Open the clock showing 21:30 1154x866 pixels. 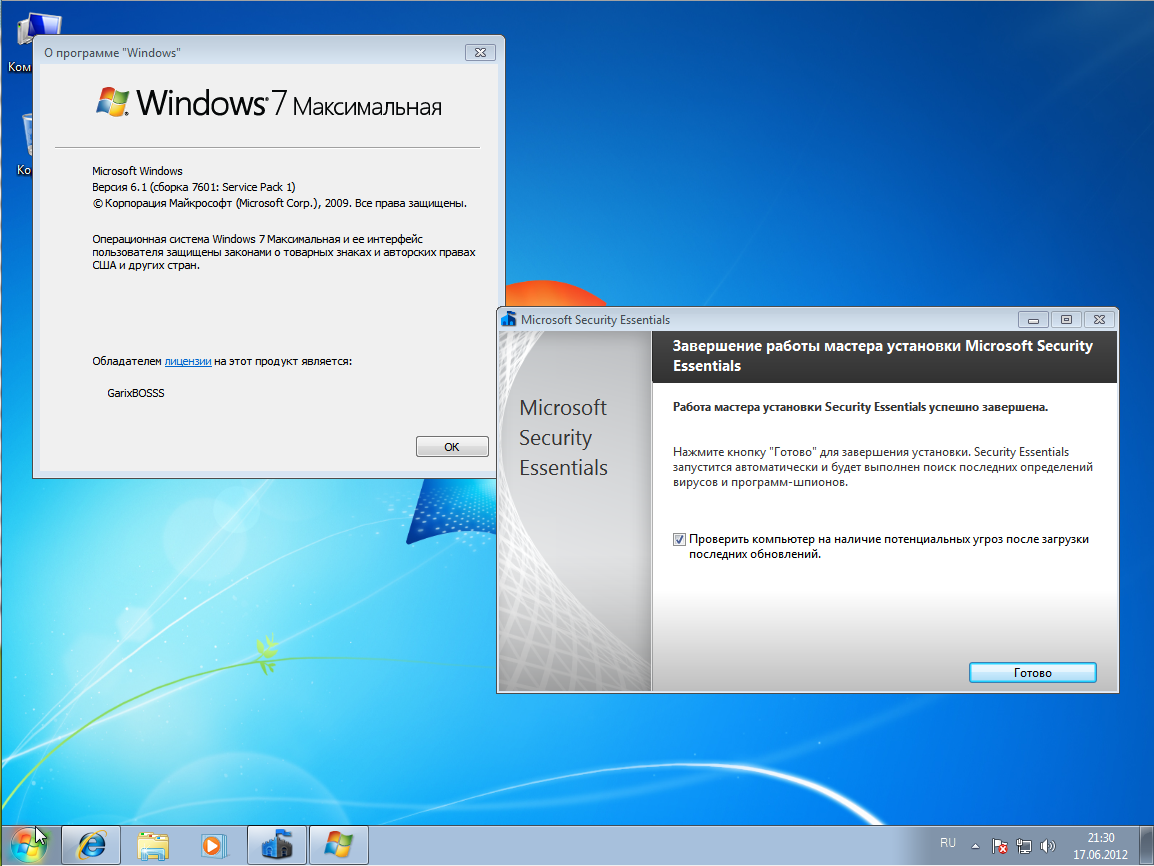[x=1101, y=838]
